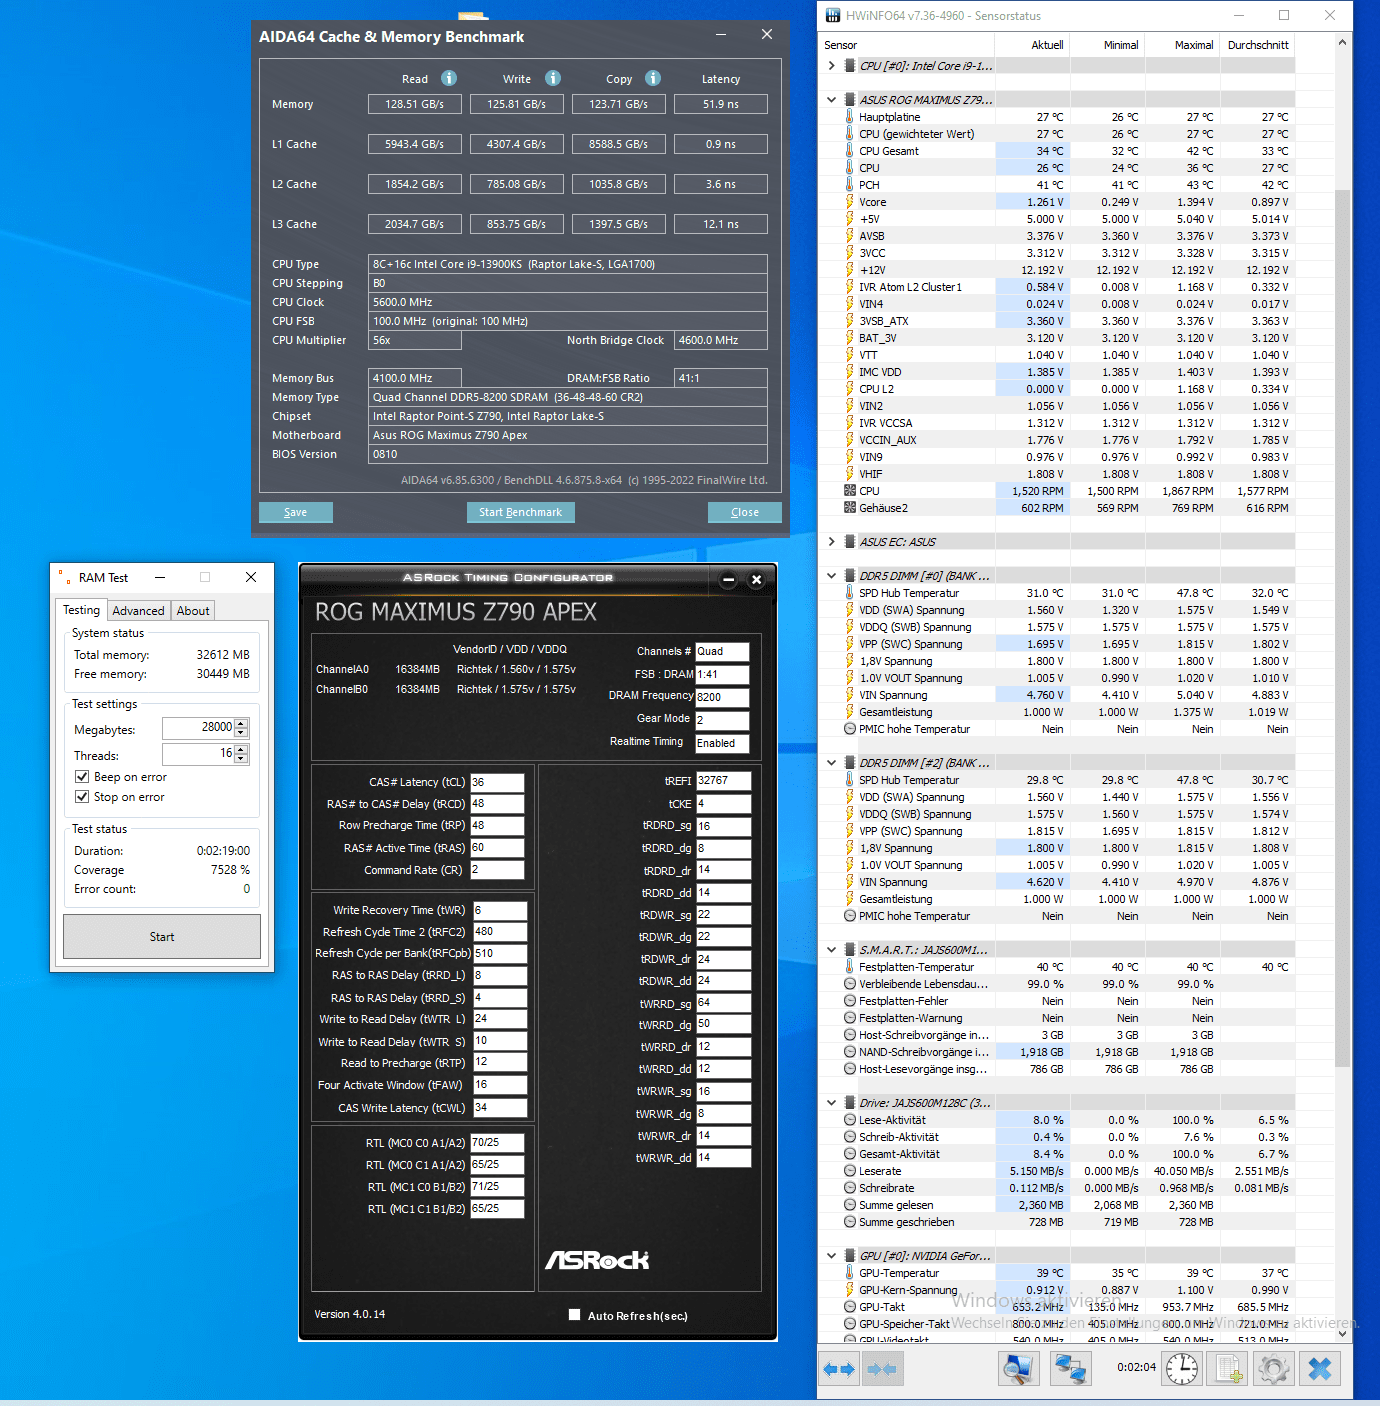Click the L3 Cache Copy value 1397.5 GB/s
The height and width of the screenshot is (1406, 1380).
click(x=619, y=224)
